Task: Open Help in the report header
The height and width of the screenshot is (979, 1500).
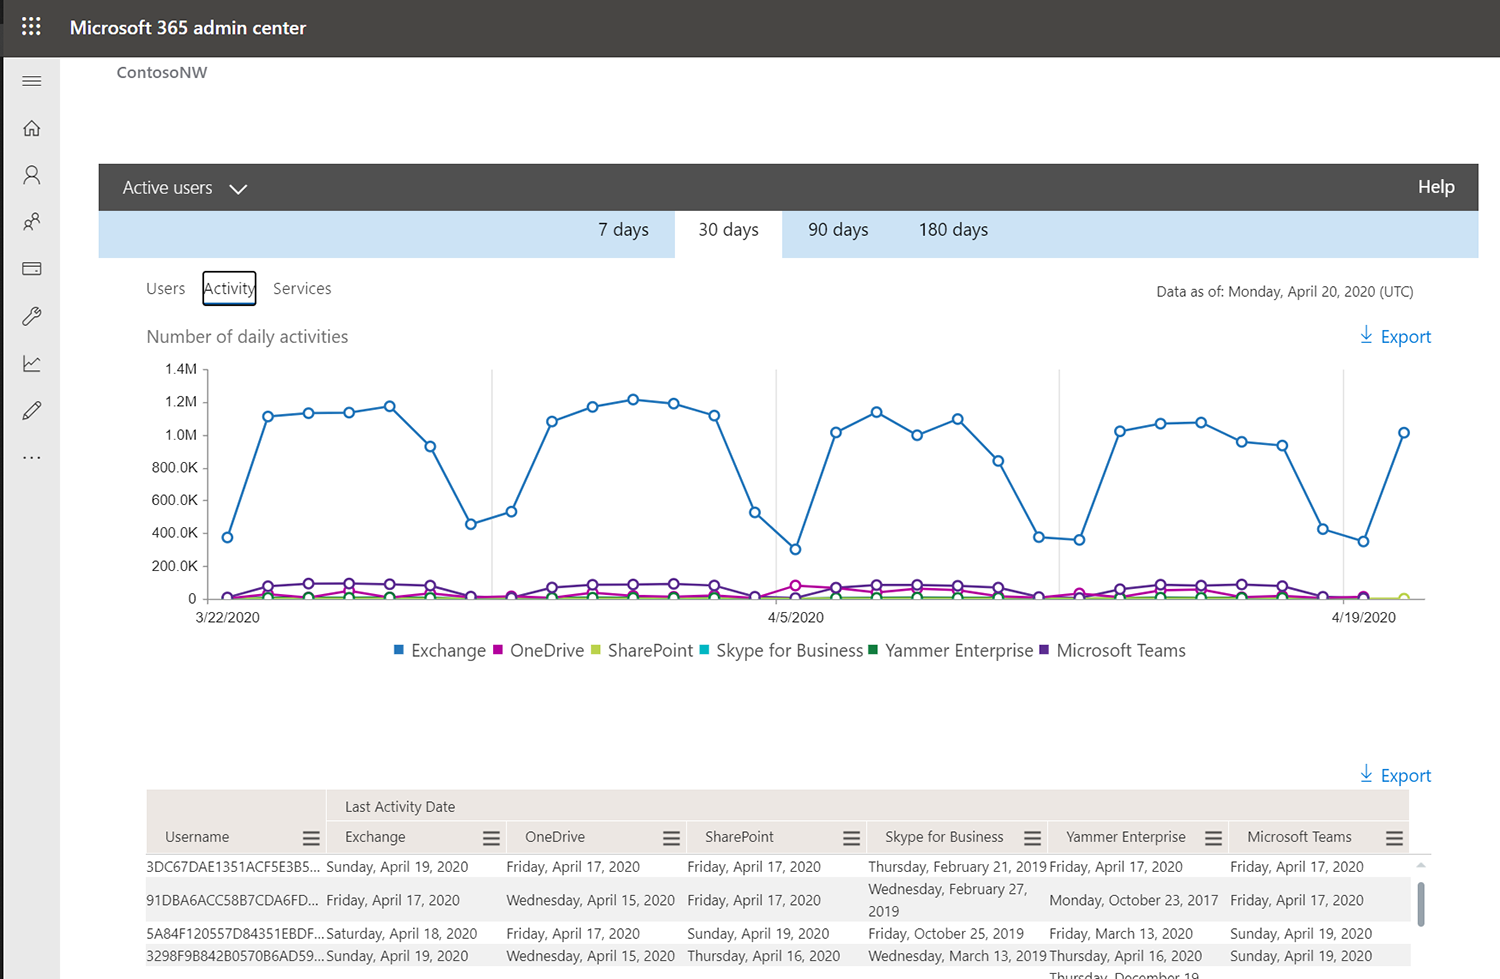Action: 1436,187
